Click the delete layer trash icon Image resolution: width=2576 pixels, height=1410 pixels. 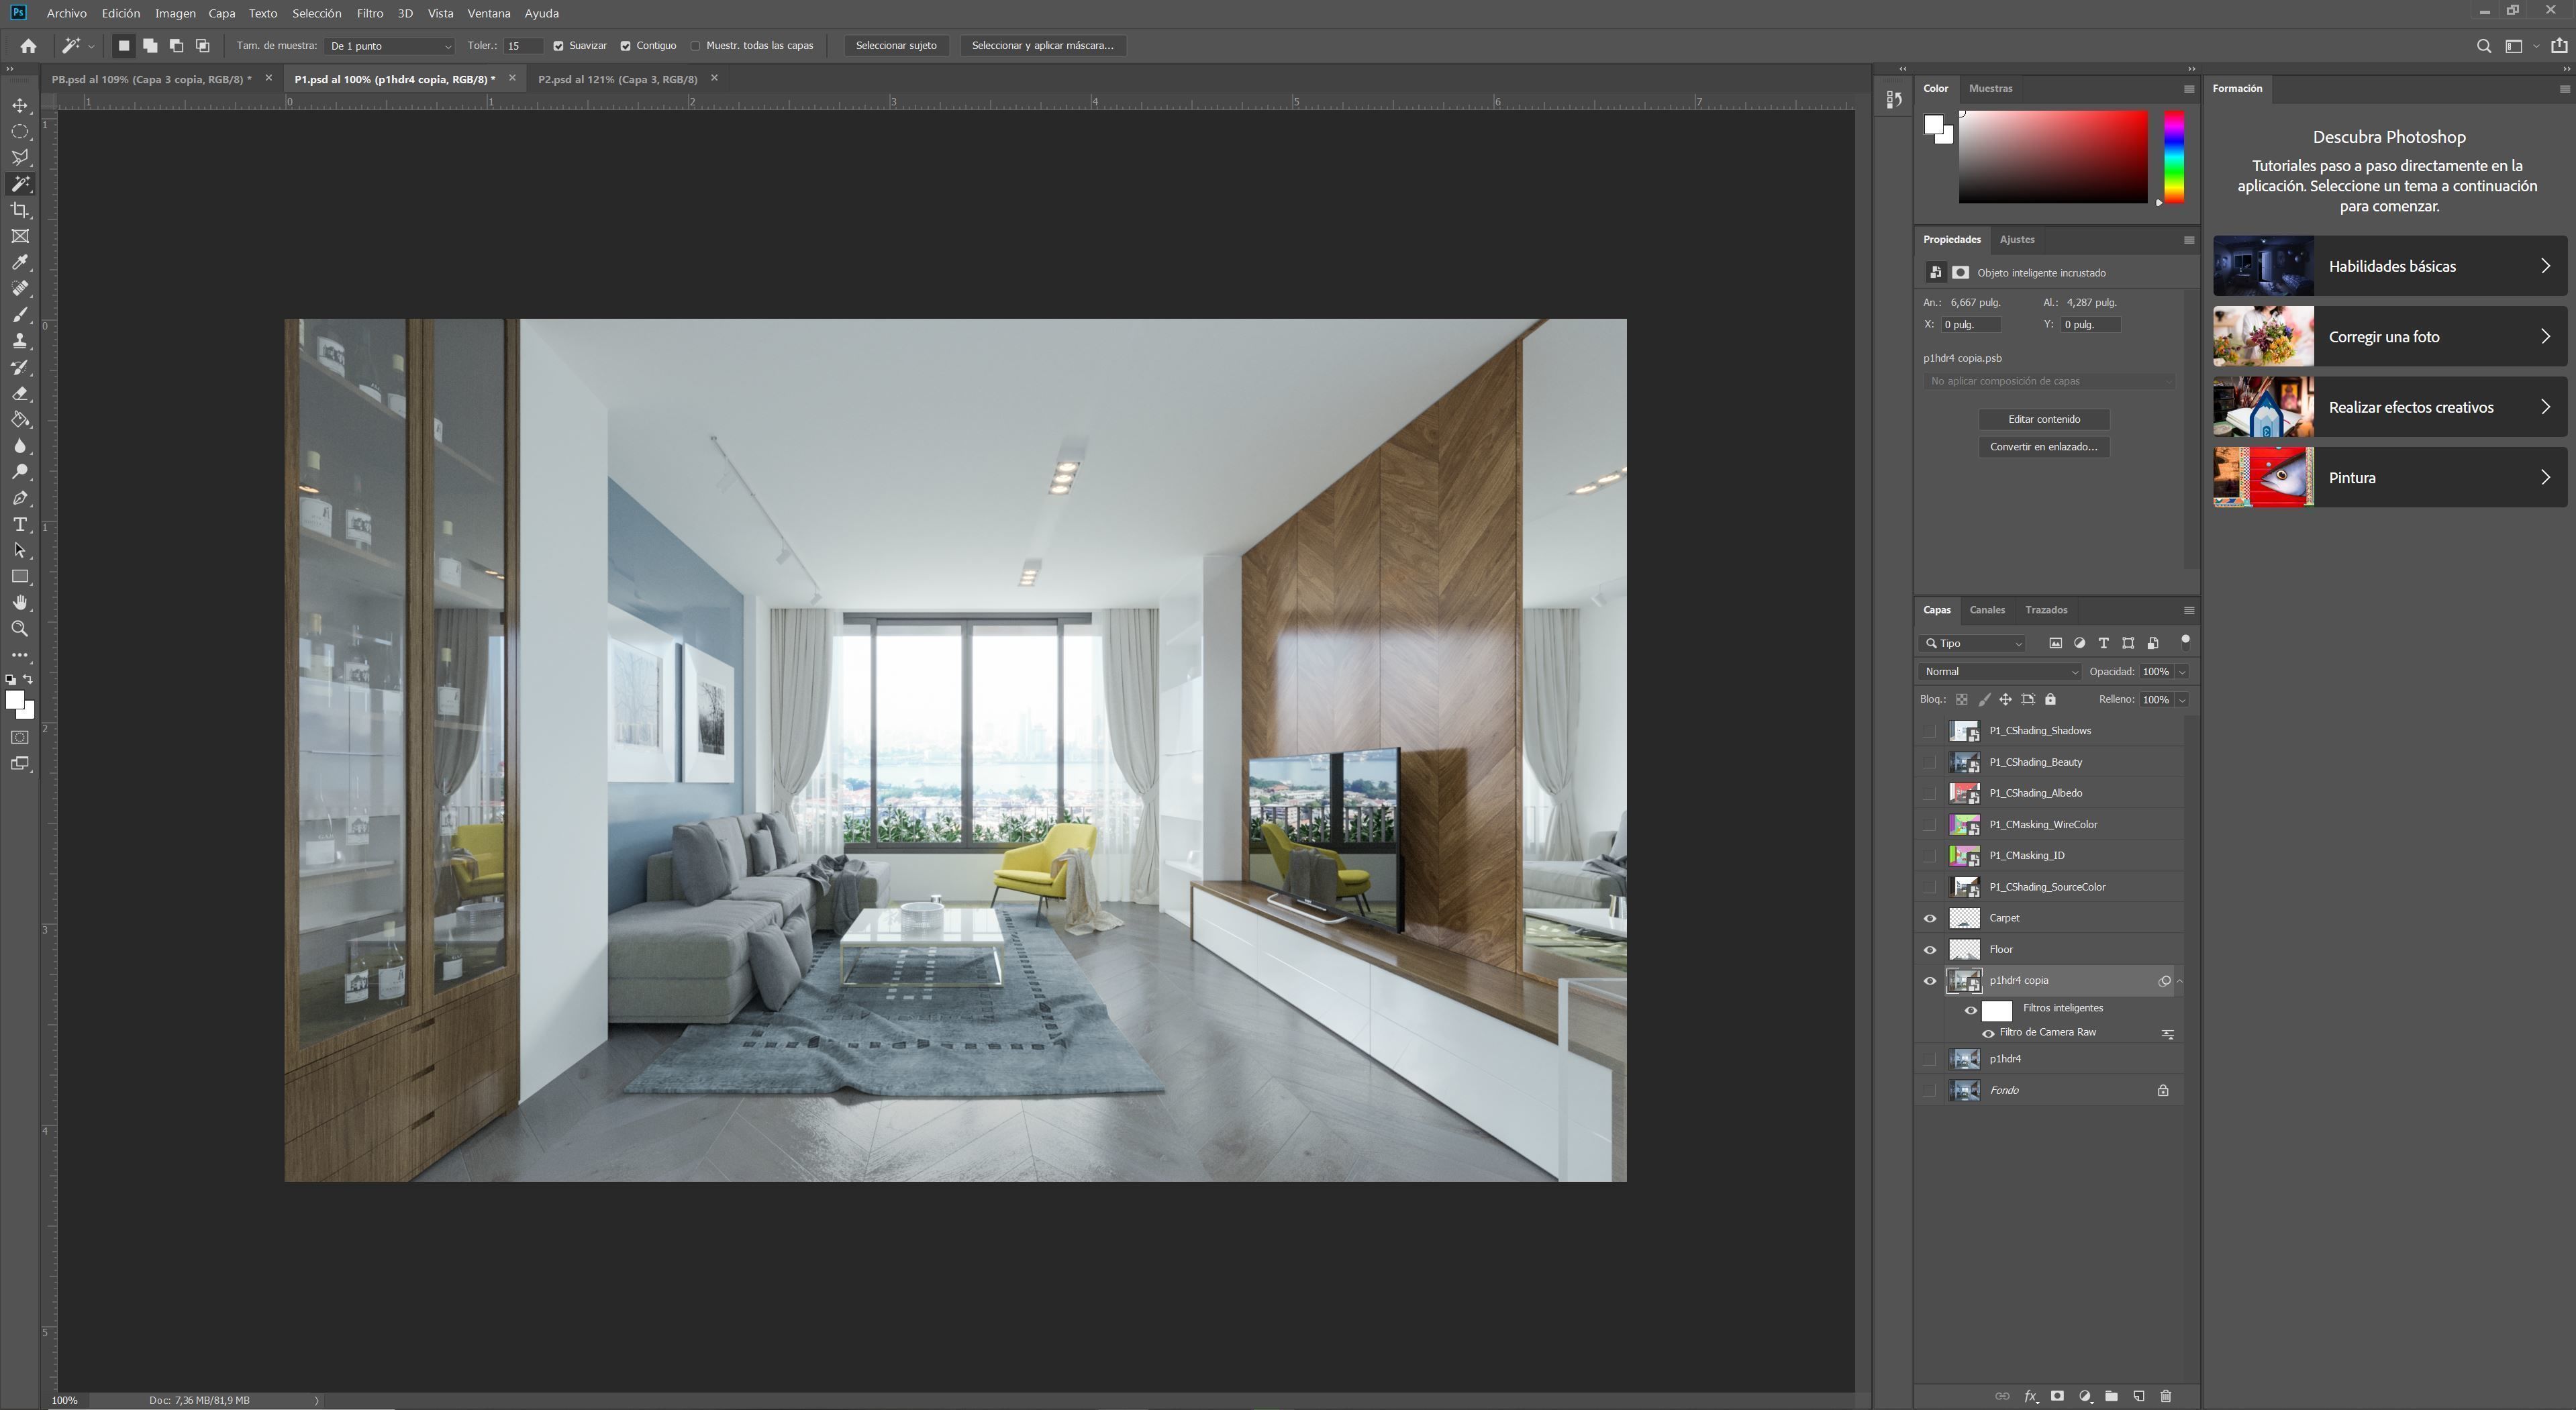point(2166,1396)
